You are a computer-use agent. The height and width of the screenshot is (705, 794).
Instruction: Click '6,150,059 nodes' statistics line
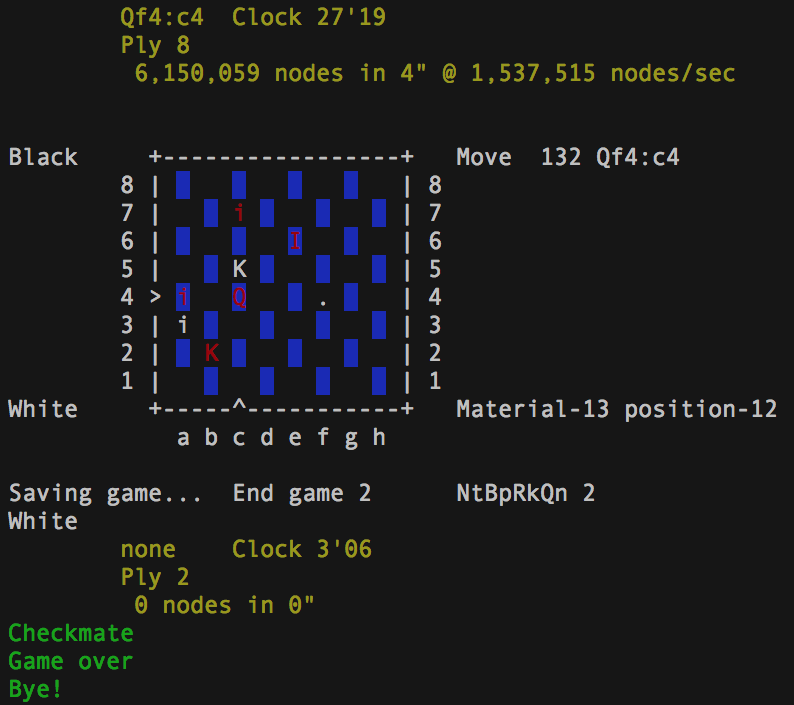point(434,73)
